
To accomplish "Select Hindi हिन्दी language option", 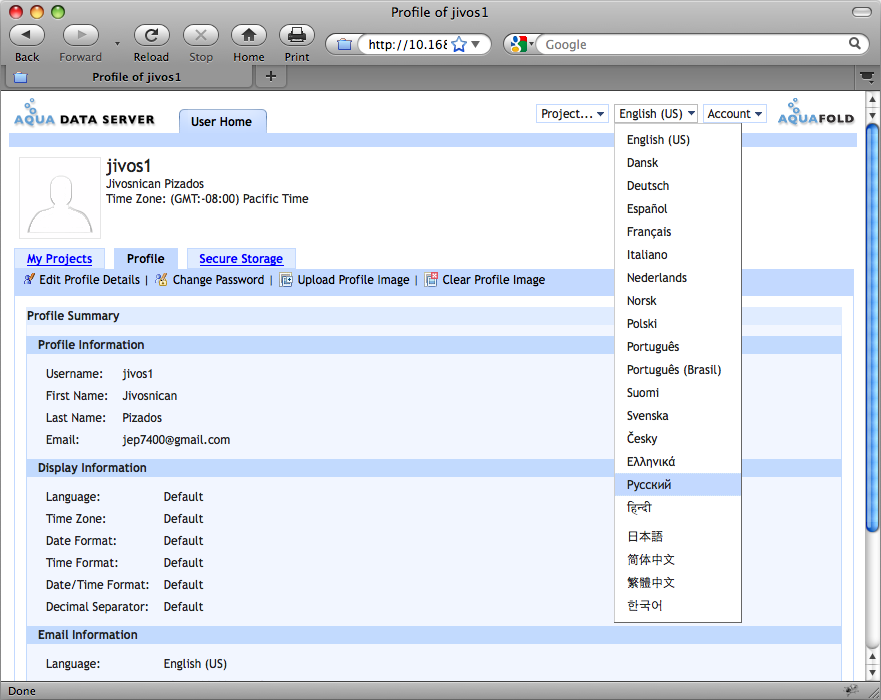I will [x=678, y=508].
